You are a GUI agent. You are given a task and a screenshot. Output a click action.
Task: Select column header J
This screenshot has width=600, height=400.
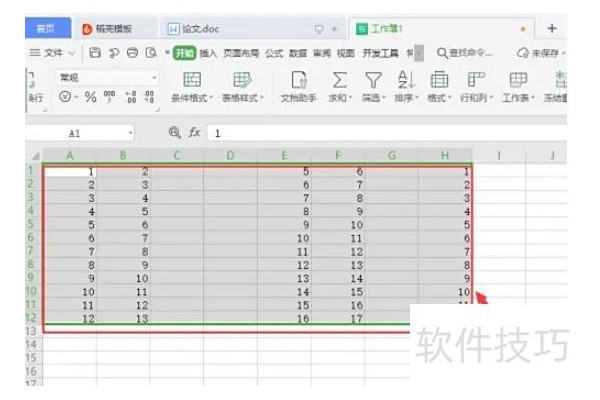pos(552,155)
